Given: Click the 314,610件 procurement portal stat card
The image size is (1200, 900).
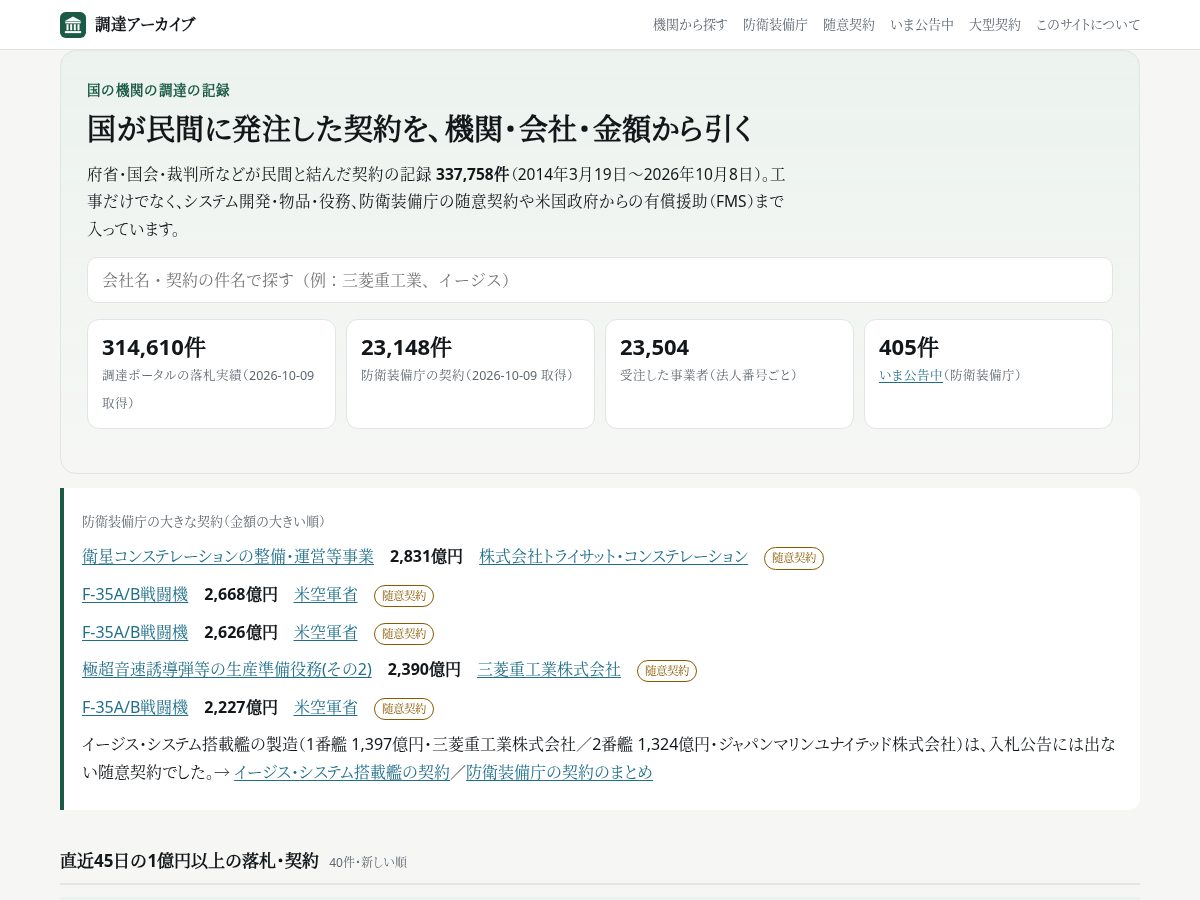Looking at the screenshot, I should (211, 374).
